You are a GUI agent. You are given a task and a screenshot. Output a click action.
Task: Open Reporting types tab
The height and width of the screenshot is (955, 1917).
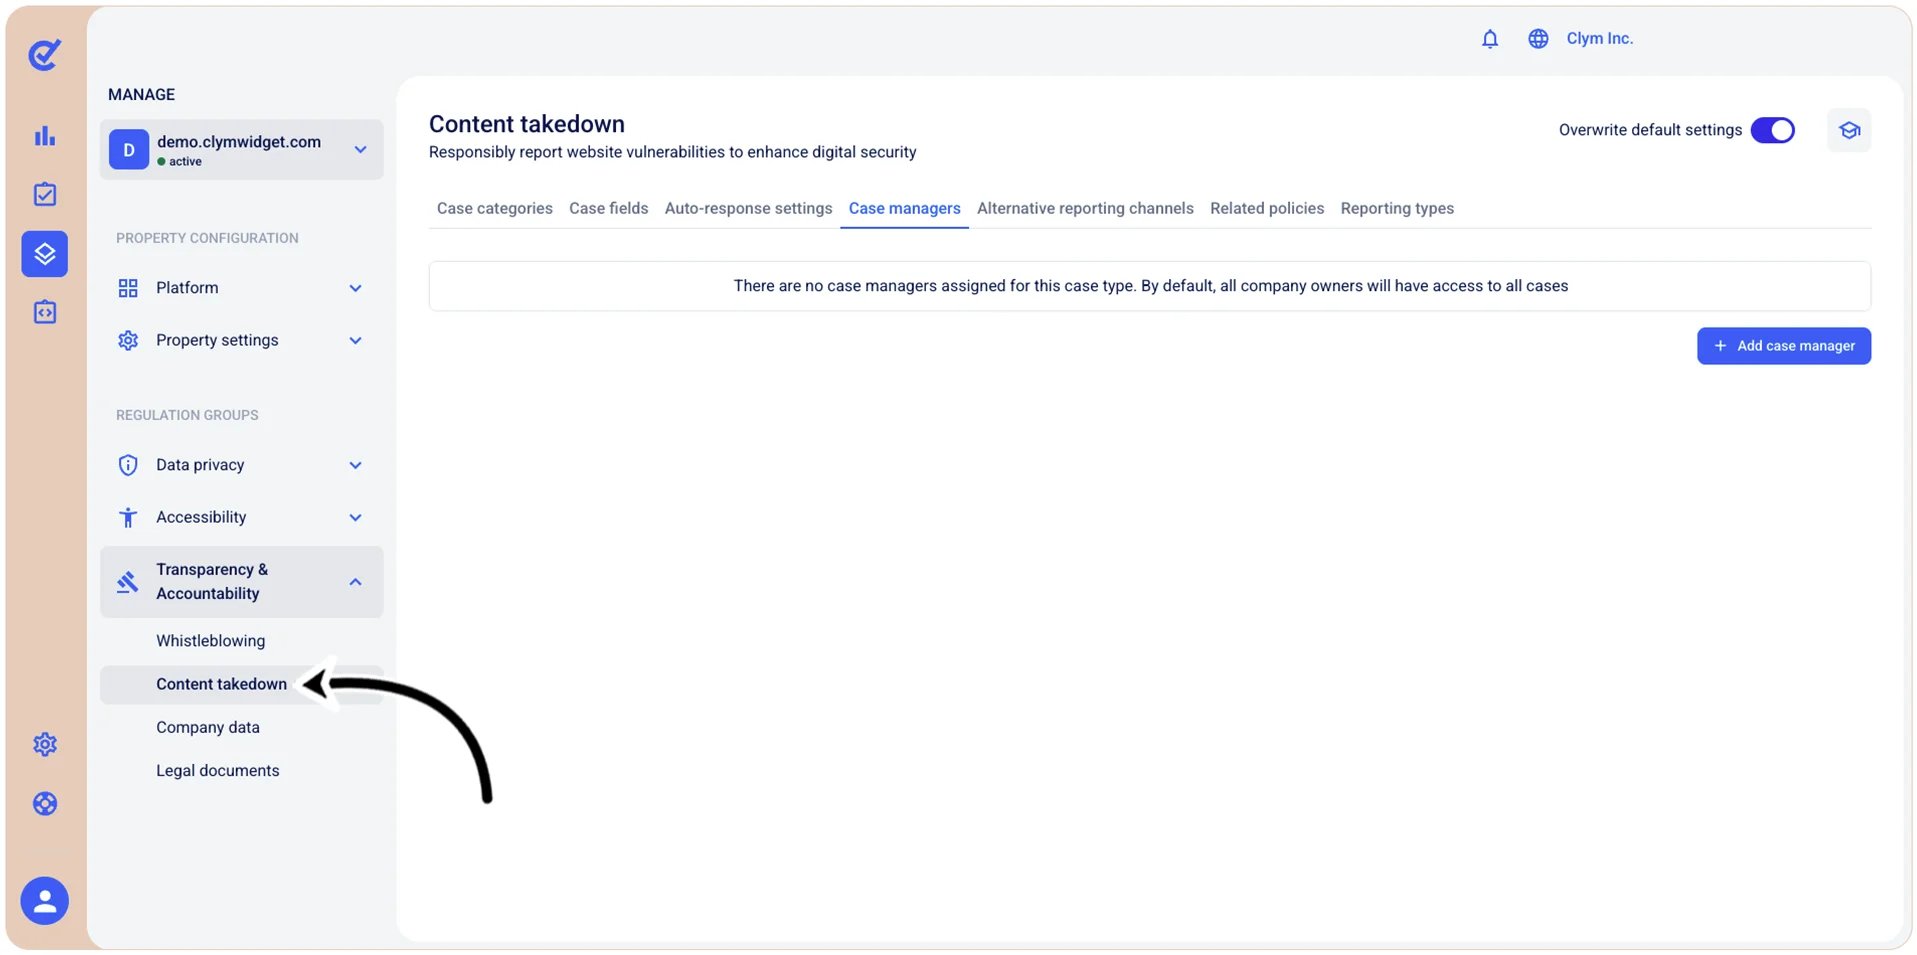(x=1397, y=208)
